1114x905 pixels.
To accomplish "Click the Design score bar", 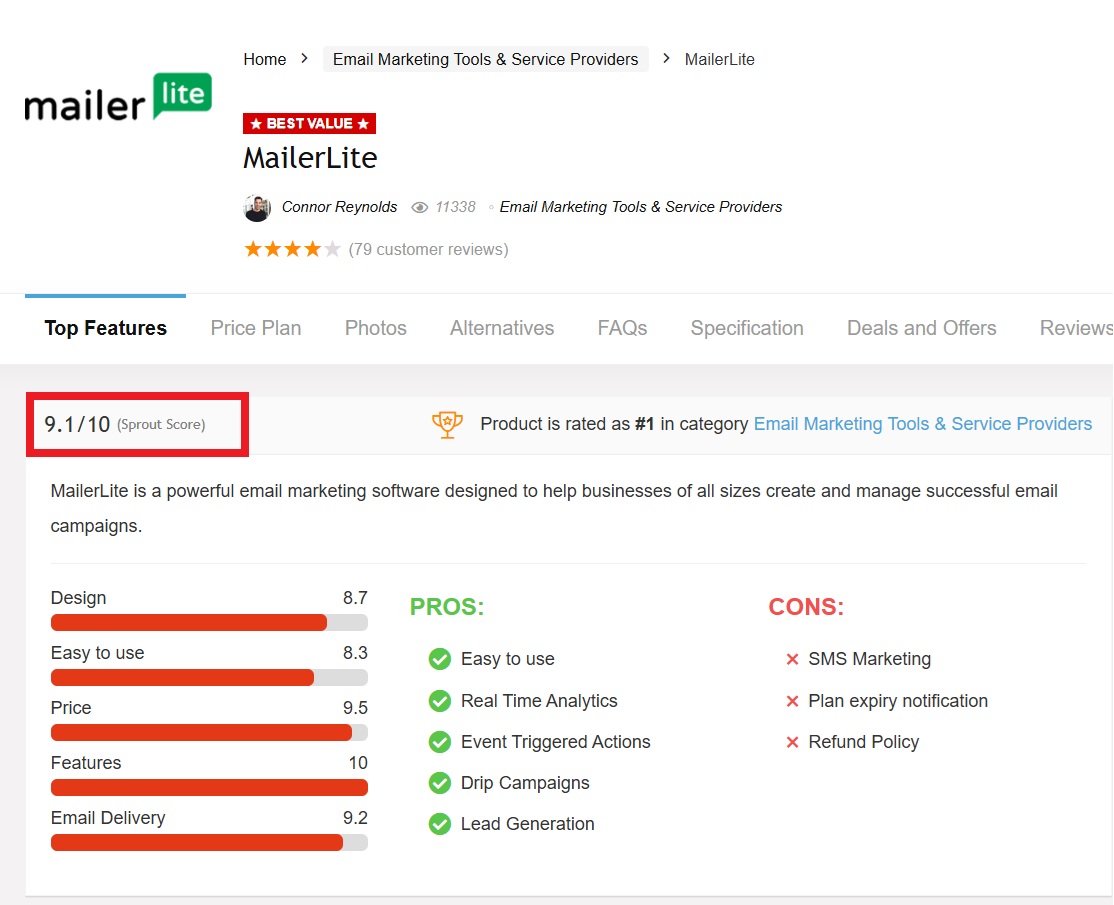I will (209, 623).
